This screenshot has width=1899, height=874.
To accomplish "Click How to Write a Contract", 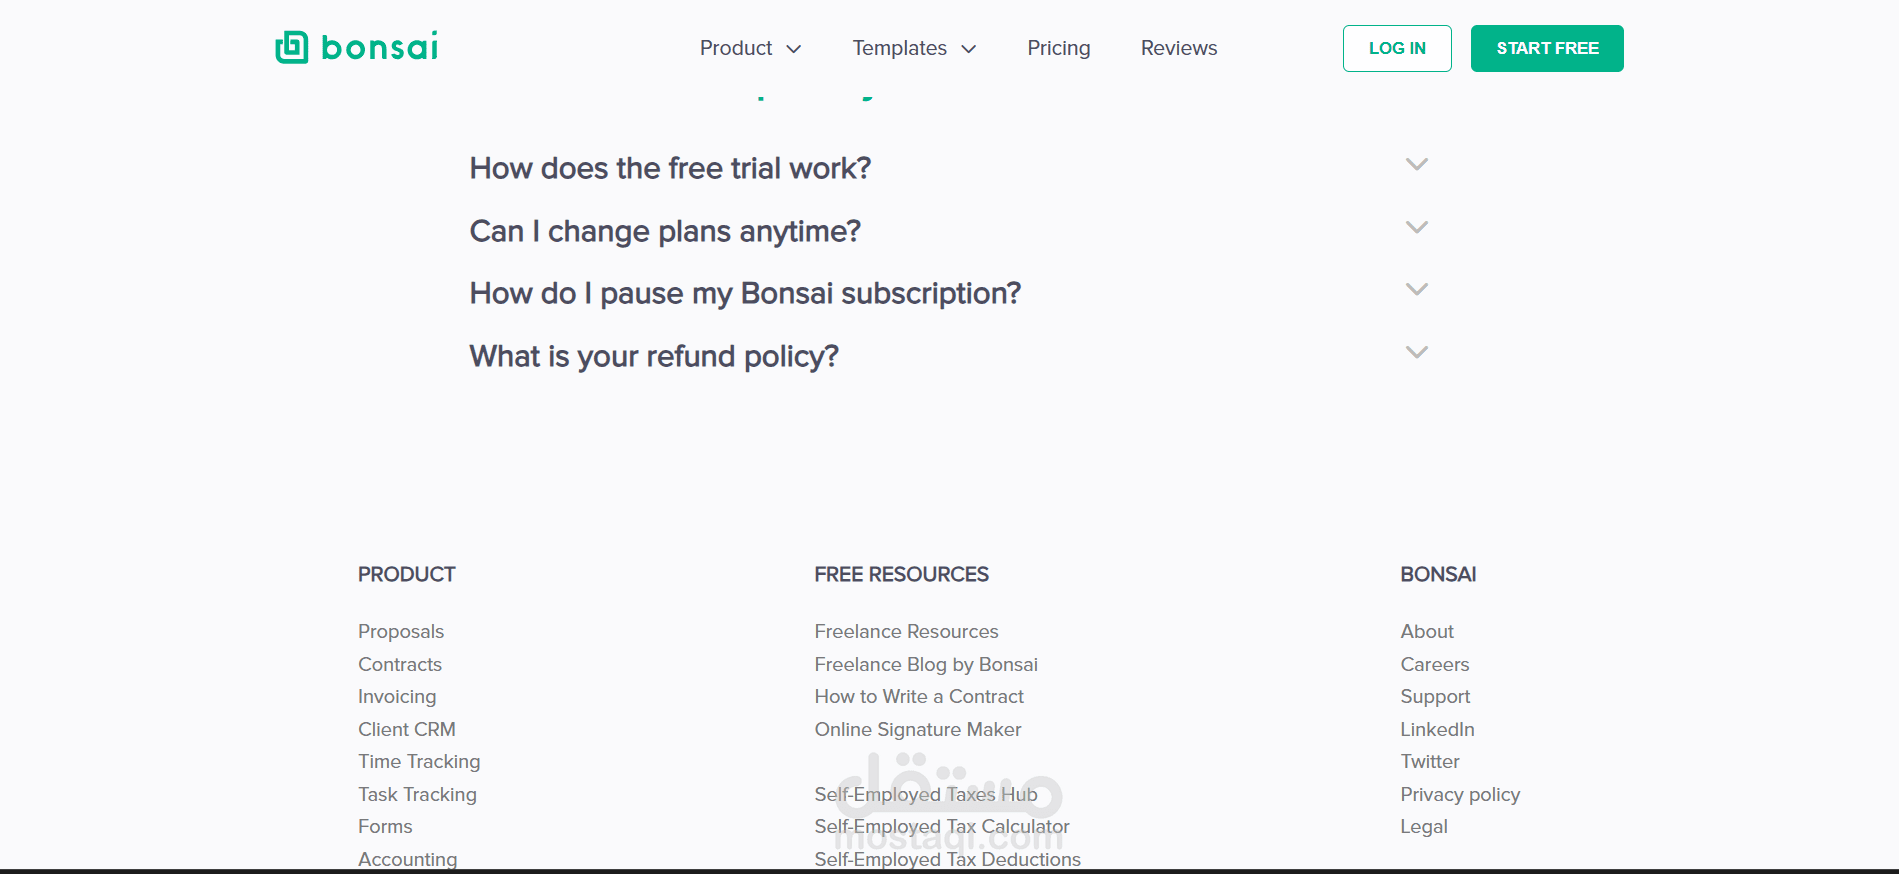I will pyautogui.click(x=919, y=697).
